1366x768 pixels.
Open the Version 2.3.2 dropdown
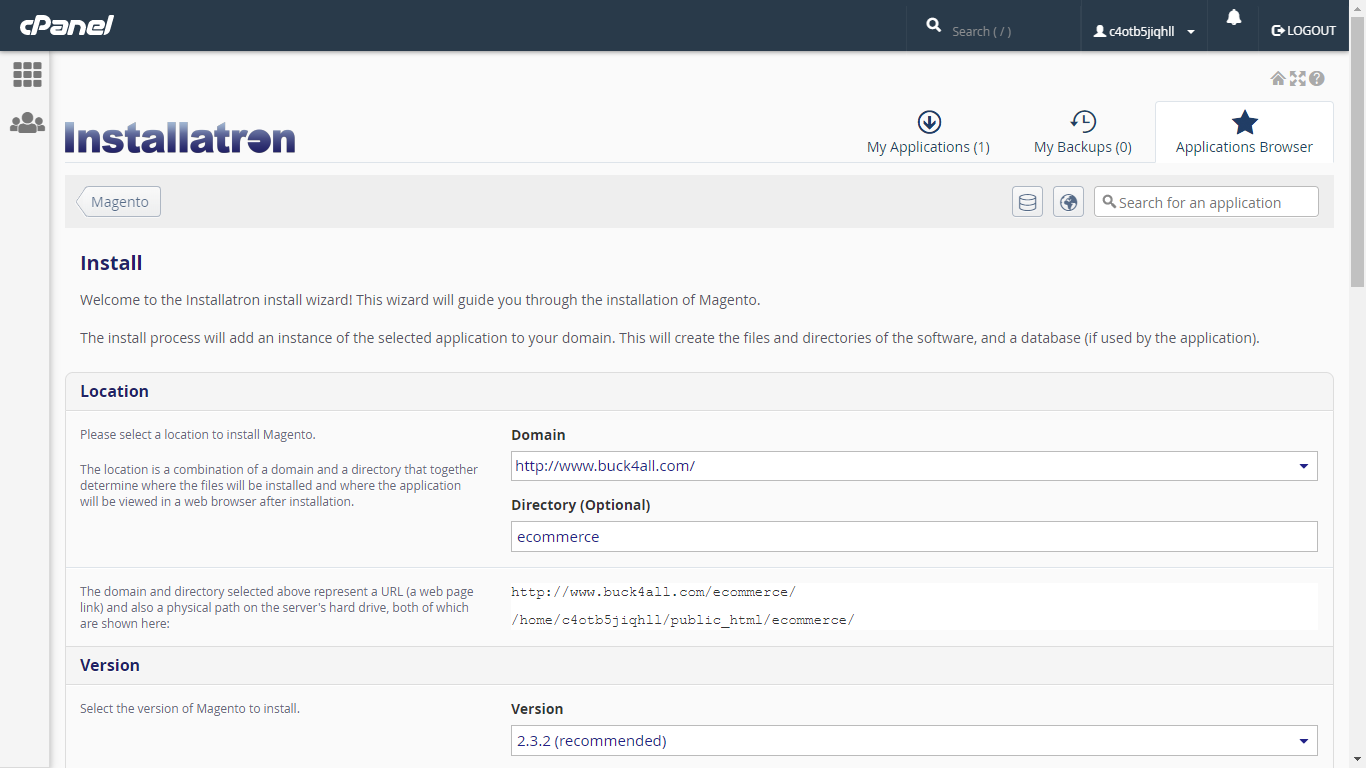(914, 741)
